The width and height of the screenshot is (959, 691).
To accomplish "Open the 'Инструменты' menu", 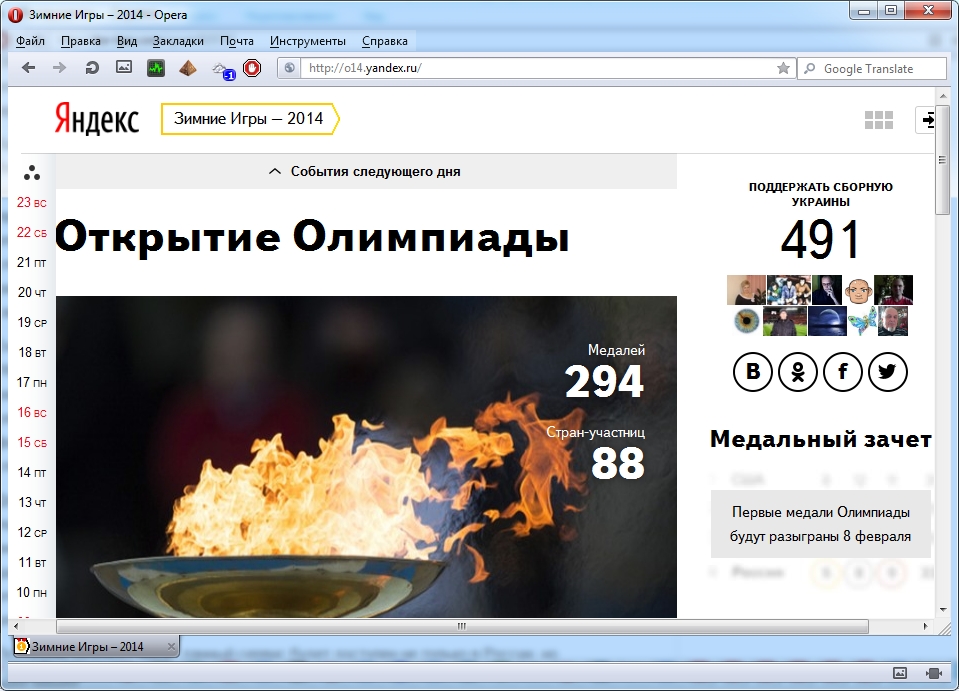I will (307, 41).
